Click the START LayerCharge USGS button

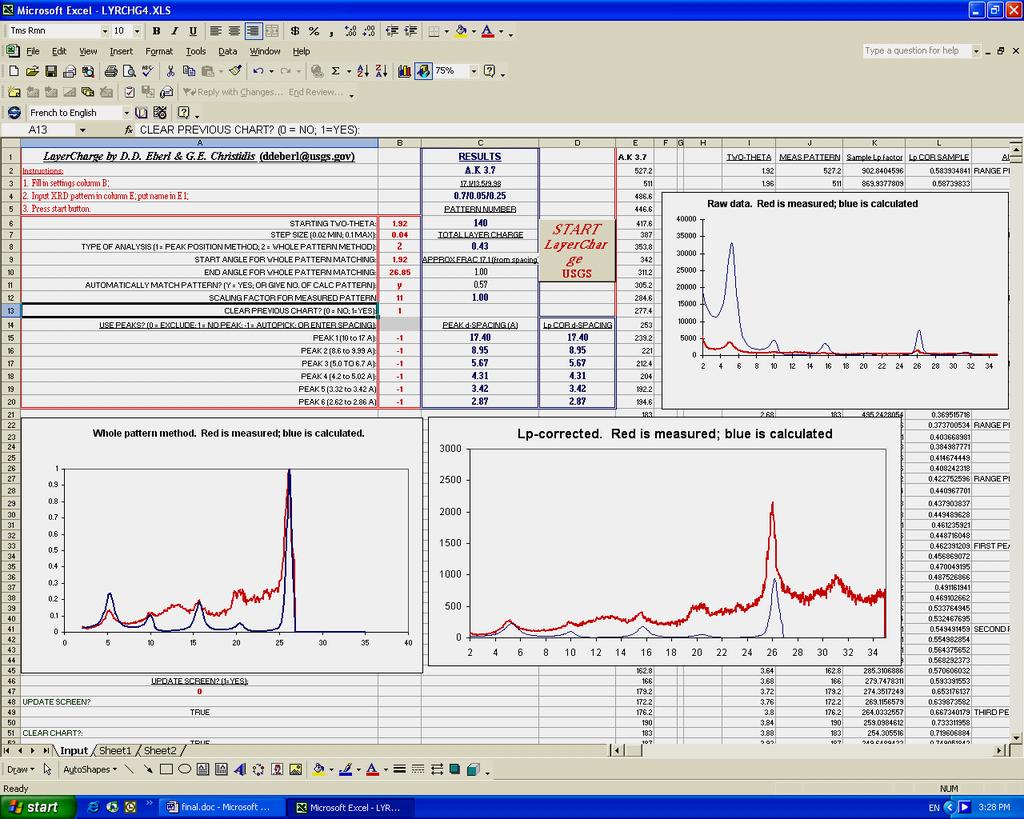point(577,251)
